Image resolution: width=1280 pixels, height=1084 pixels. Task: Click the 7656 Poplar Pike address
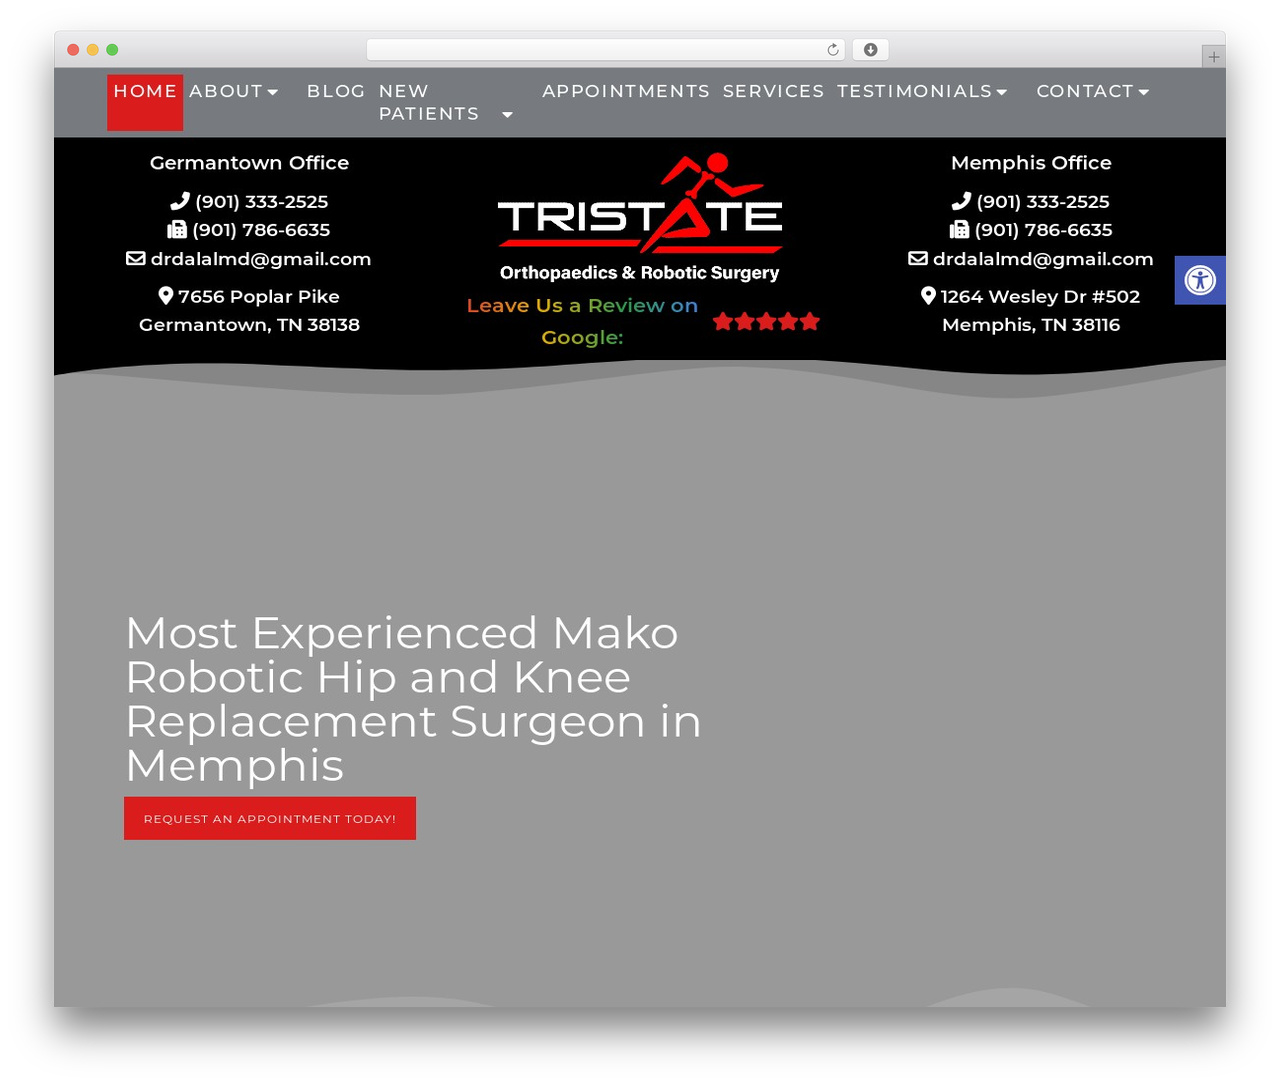250,310
